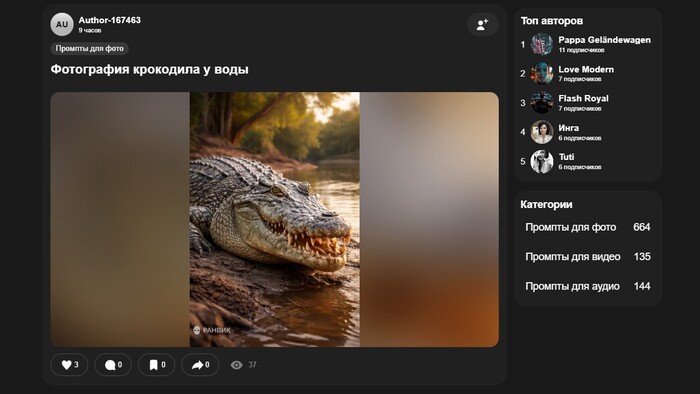Open comments with speech bubble button
The image size is (700, 394).
(x=113, y=365)
